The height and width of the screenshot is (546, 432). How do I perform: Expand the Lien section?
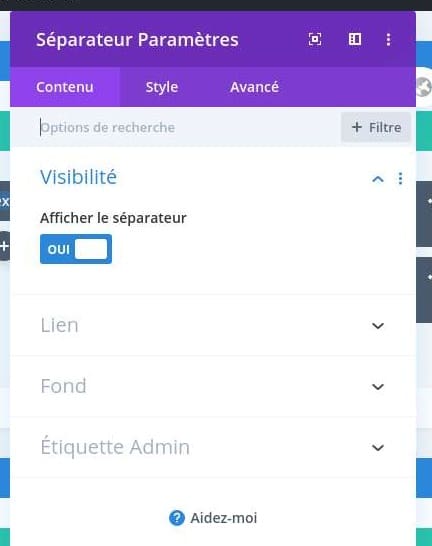[213, 326]
